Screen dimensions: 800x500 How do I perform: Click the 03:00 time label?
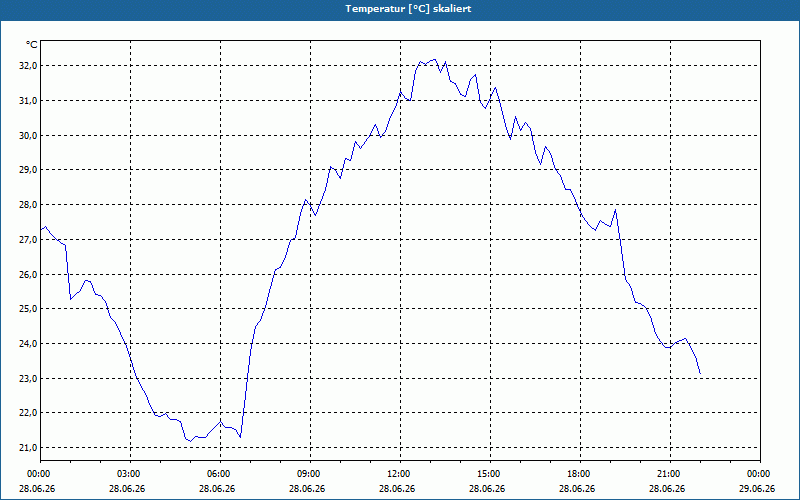[x=130, y=474]
